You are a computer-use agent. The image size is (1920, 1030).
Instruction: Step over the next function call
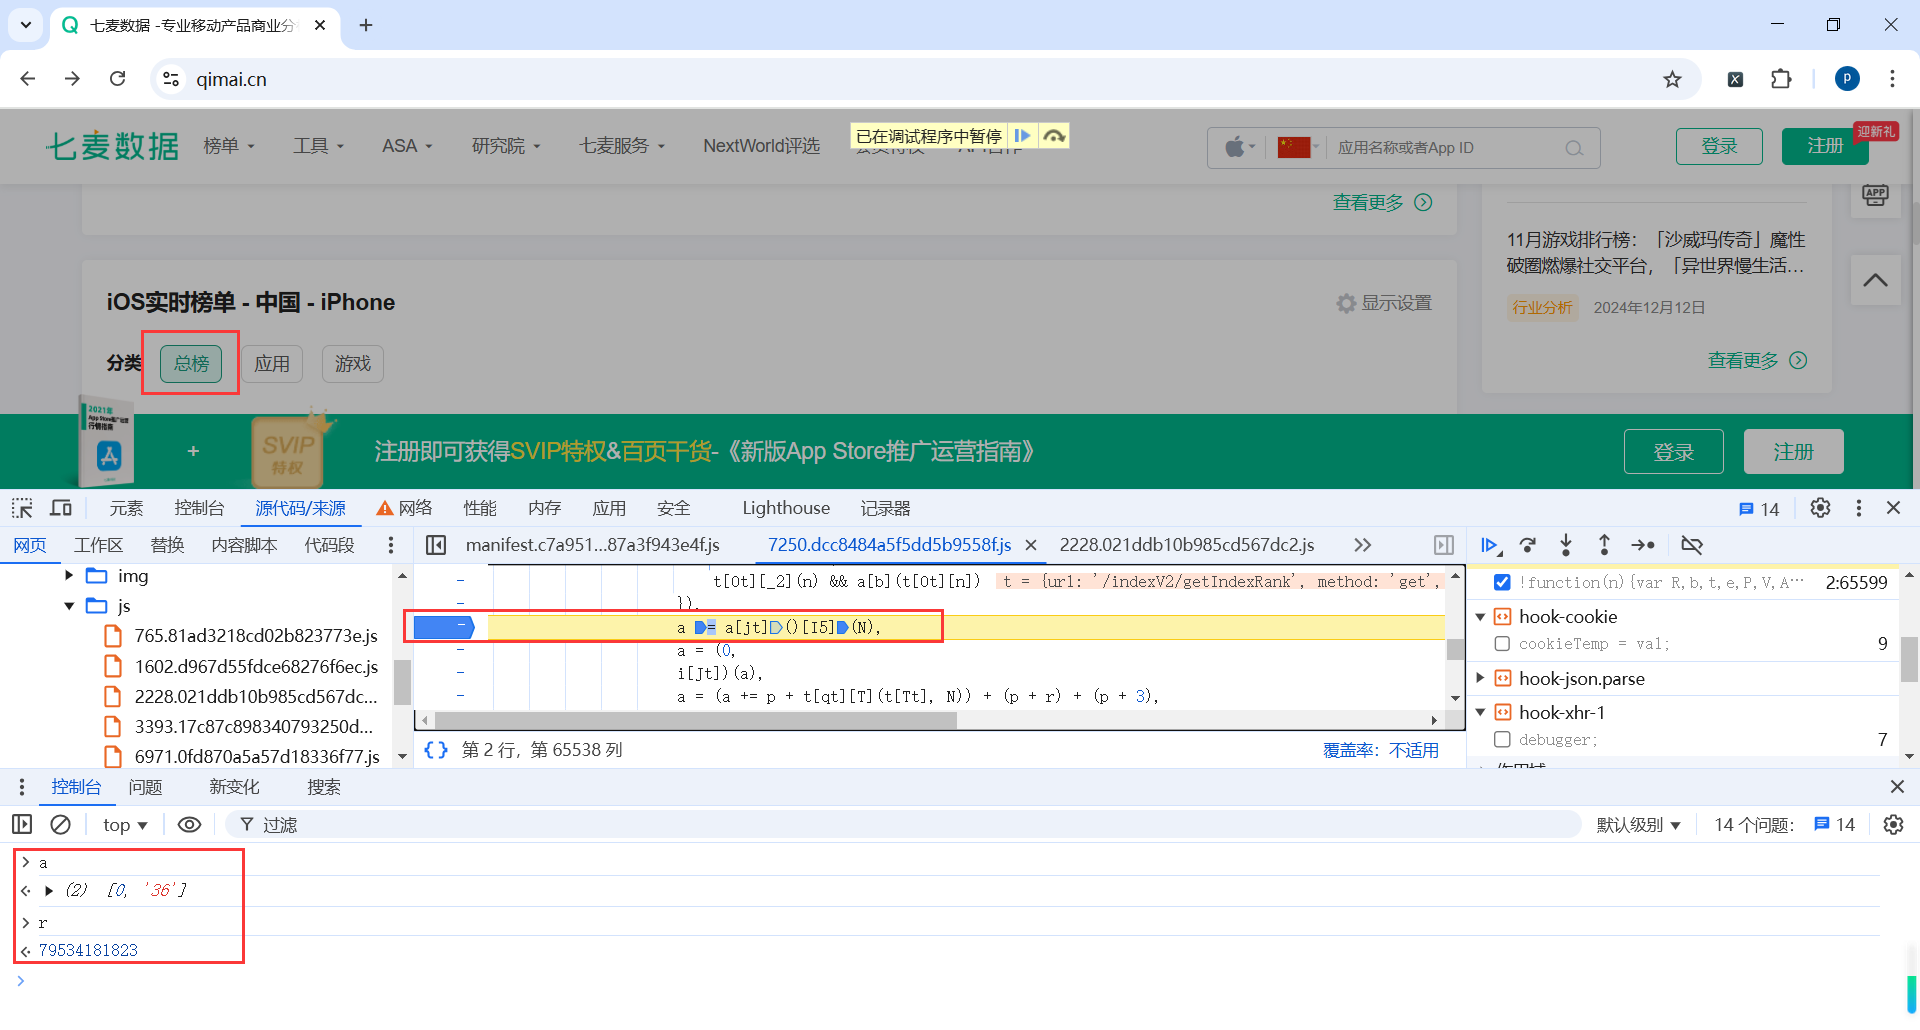click(1527, 545)
